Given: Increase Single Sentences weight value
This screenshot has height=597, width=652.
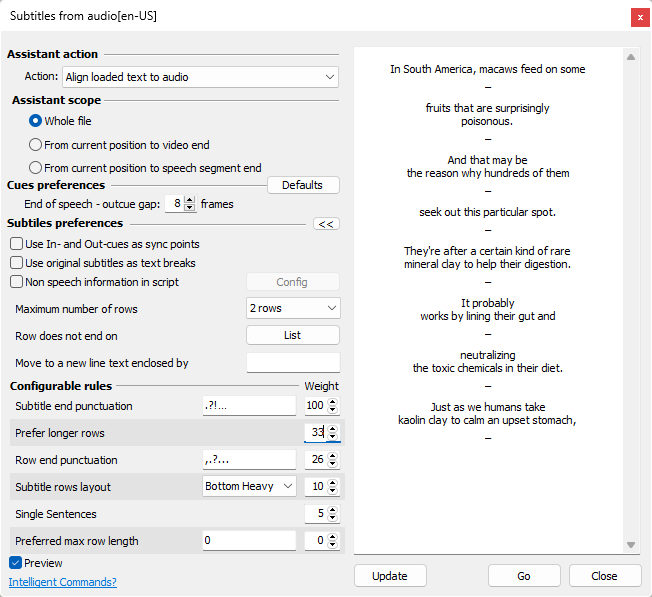Looking at the screenshot, I should pyautogui.click(x=334, y=510).
